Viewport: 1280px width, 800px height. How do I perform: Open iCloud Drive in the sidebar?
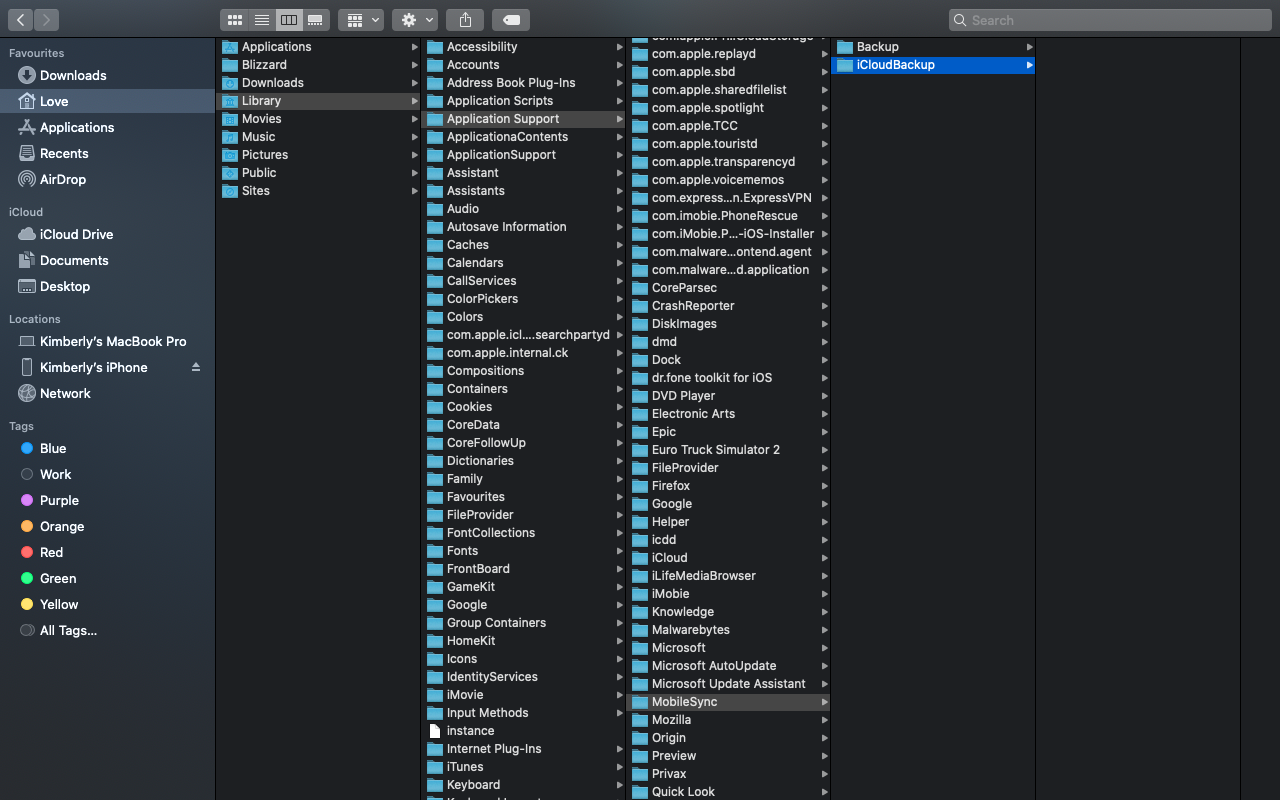point(107,234)
